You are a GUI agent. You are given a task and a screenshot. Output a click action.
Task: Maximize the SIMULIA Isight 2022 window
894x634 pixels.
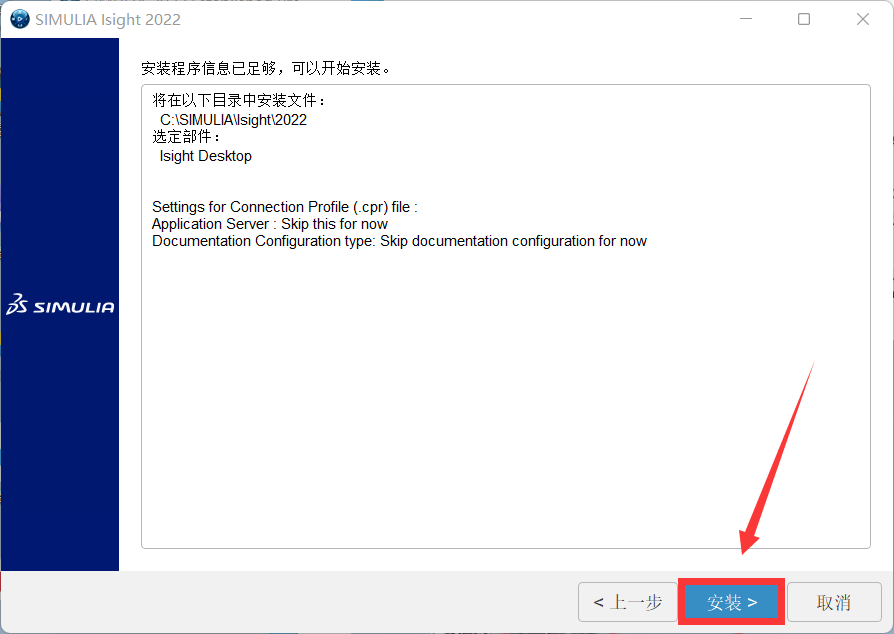804,19
